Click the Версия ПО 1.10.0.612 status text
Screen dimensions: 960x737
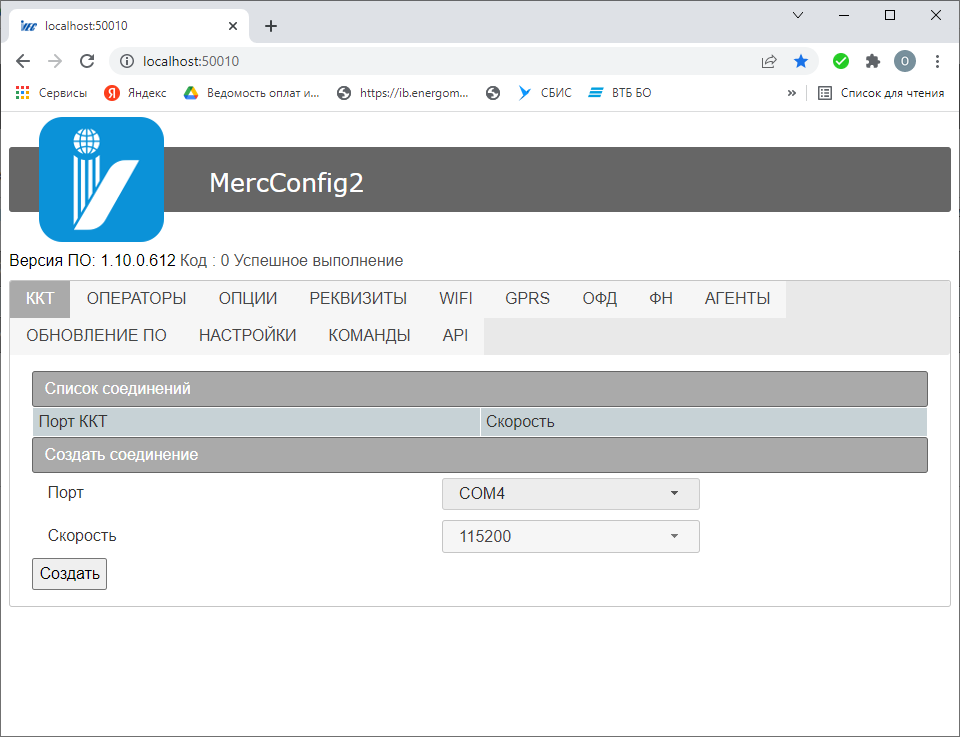click(92, 261)
